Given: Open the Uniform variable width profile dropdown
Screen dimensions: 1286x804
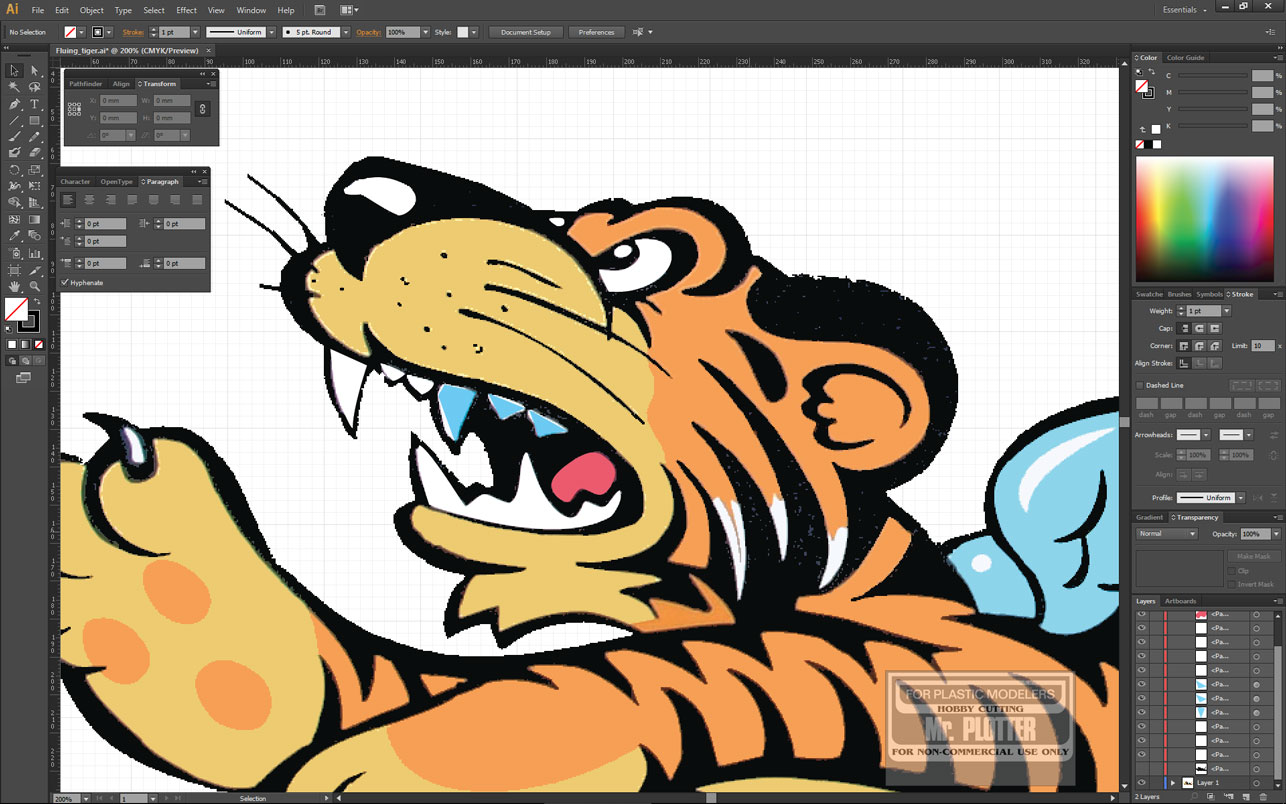Looking at the screenshot, I should (x=271, y=32).
